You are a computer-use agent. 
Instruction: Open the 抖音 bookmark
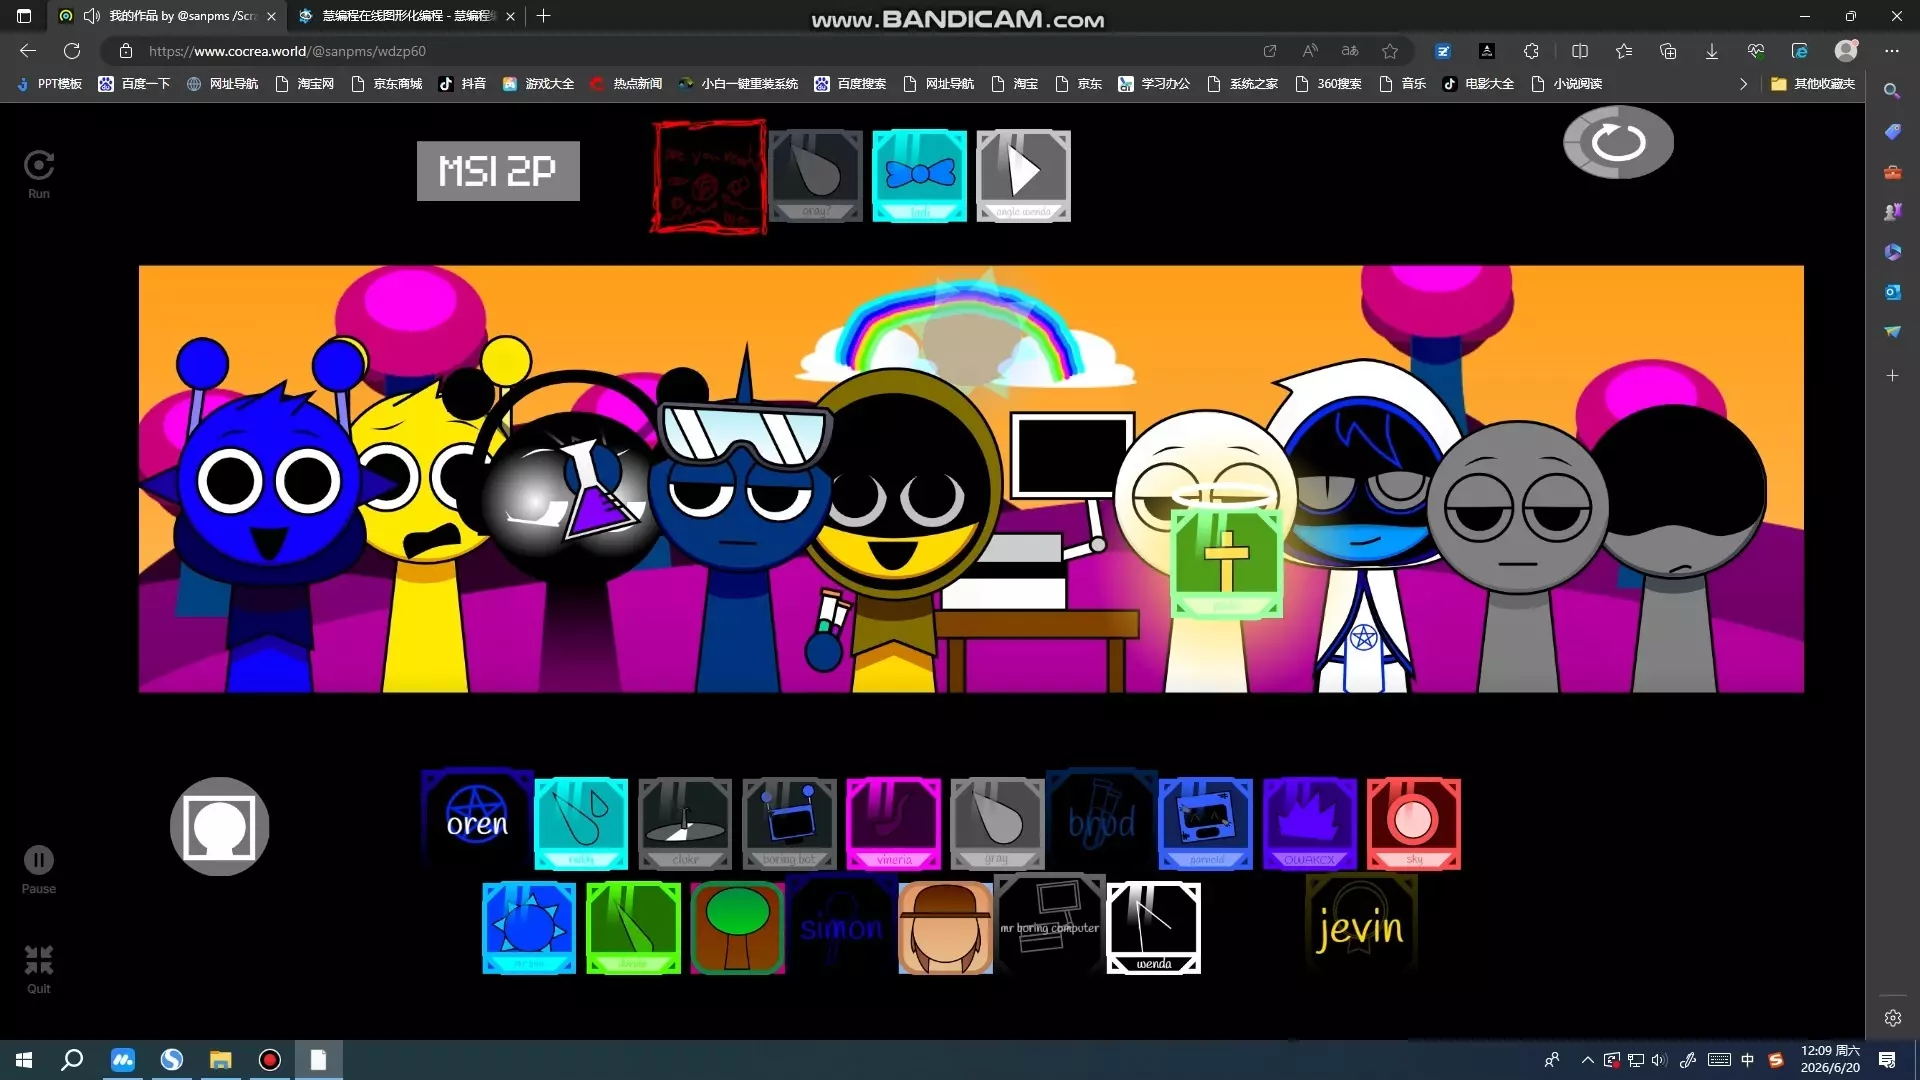tap(462, 84)
